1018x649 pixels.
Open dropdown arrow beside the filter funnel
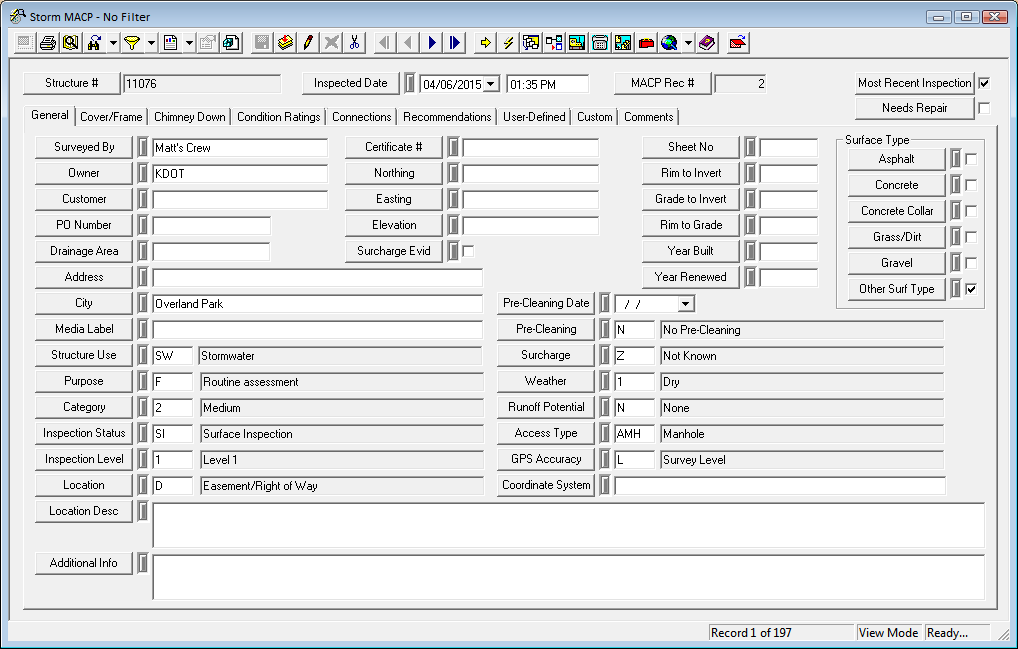(x=151, y=42)
